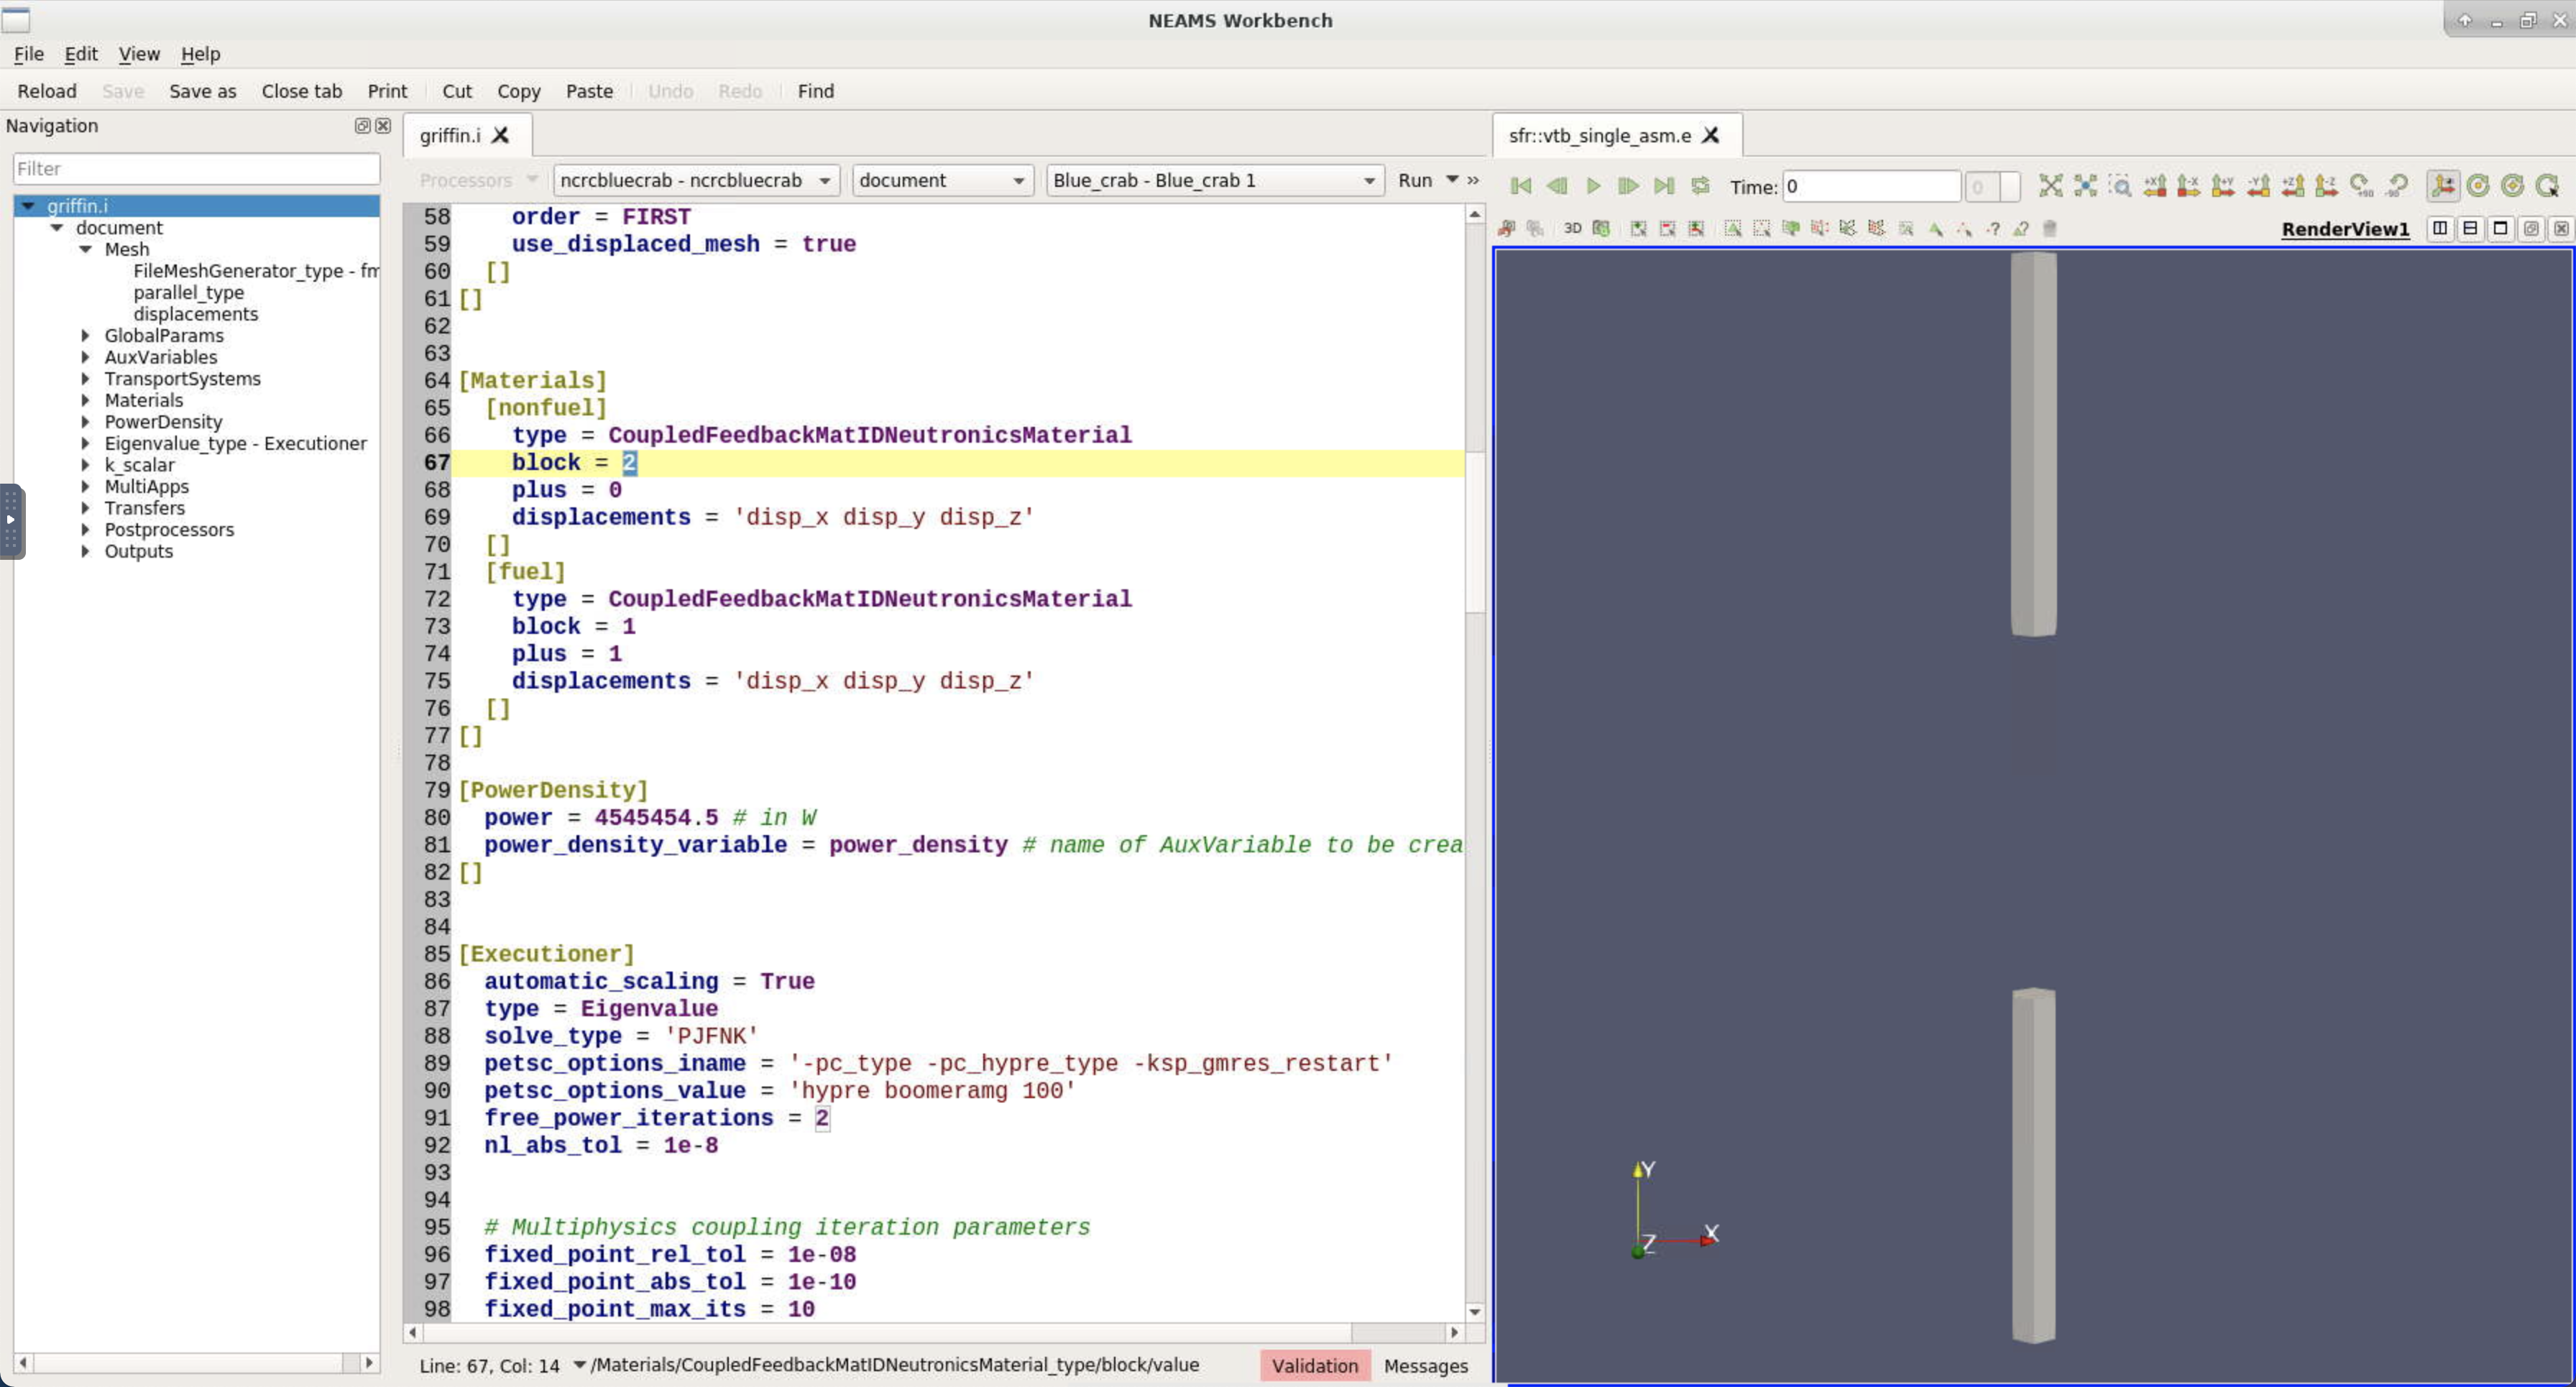The image size is (2576, 1387).
Task: Step to next animation frame
Action: (x=1628, y=186)
